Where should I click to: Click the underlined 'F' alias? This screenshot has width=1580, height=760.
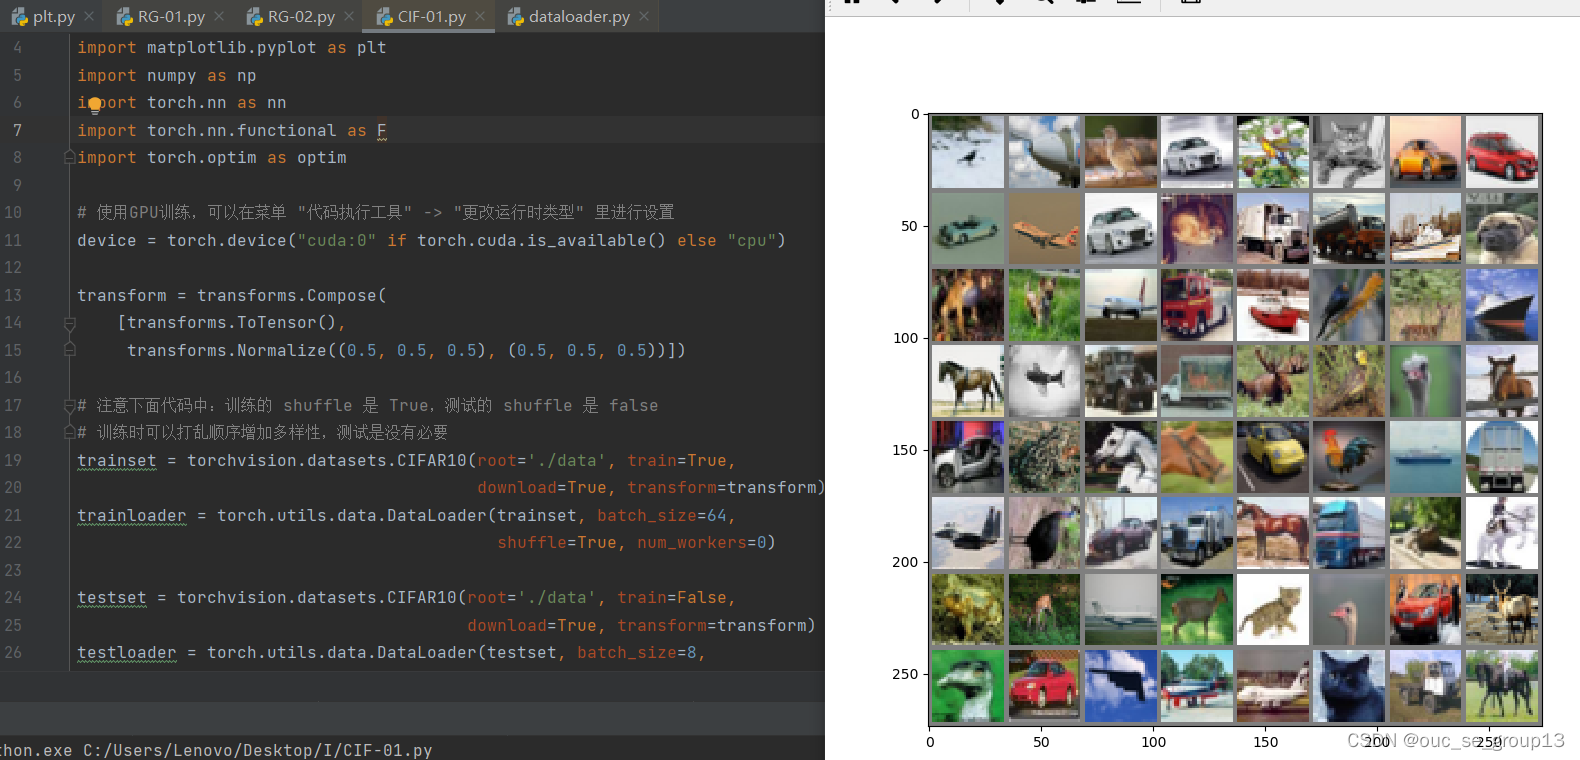381,130
